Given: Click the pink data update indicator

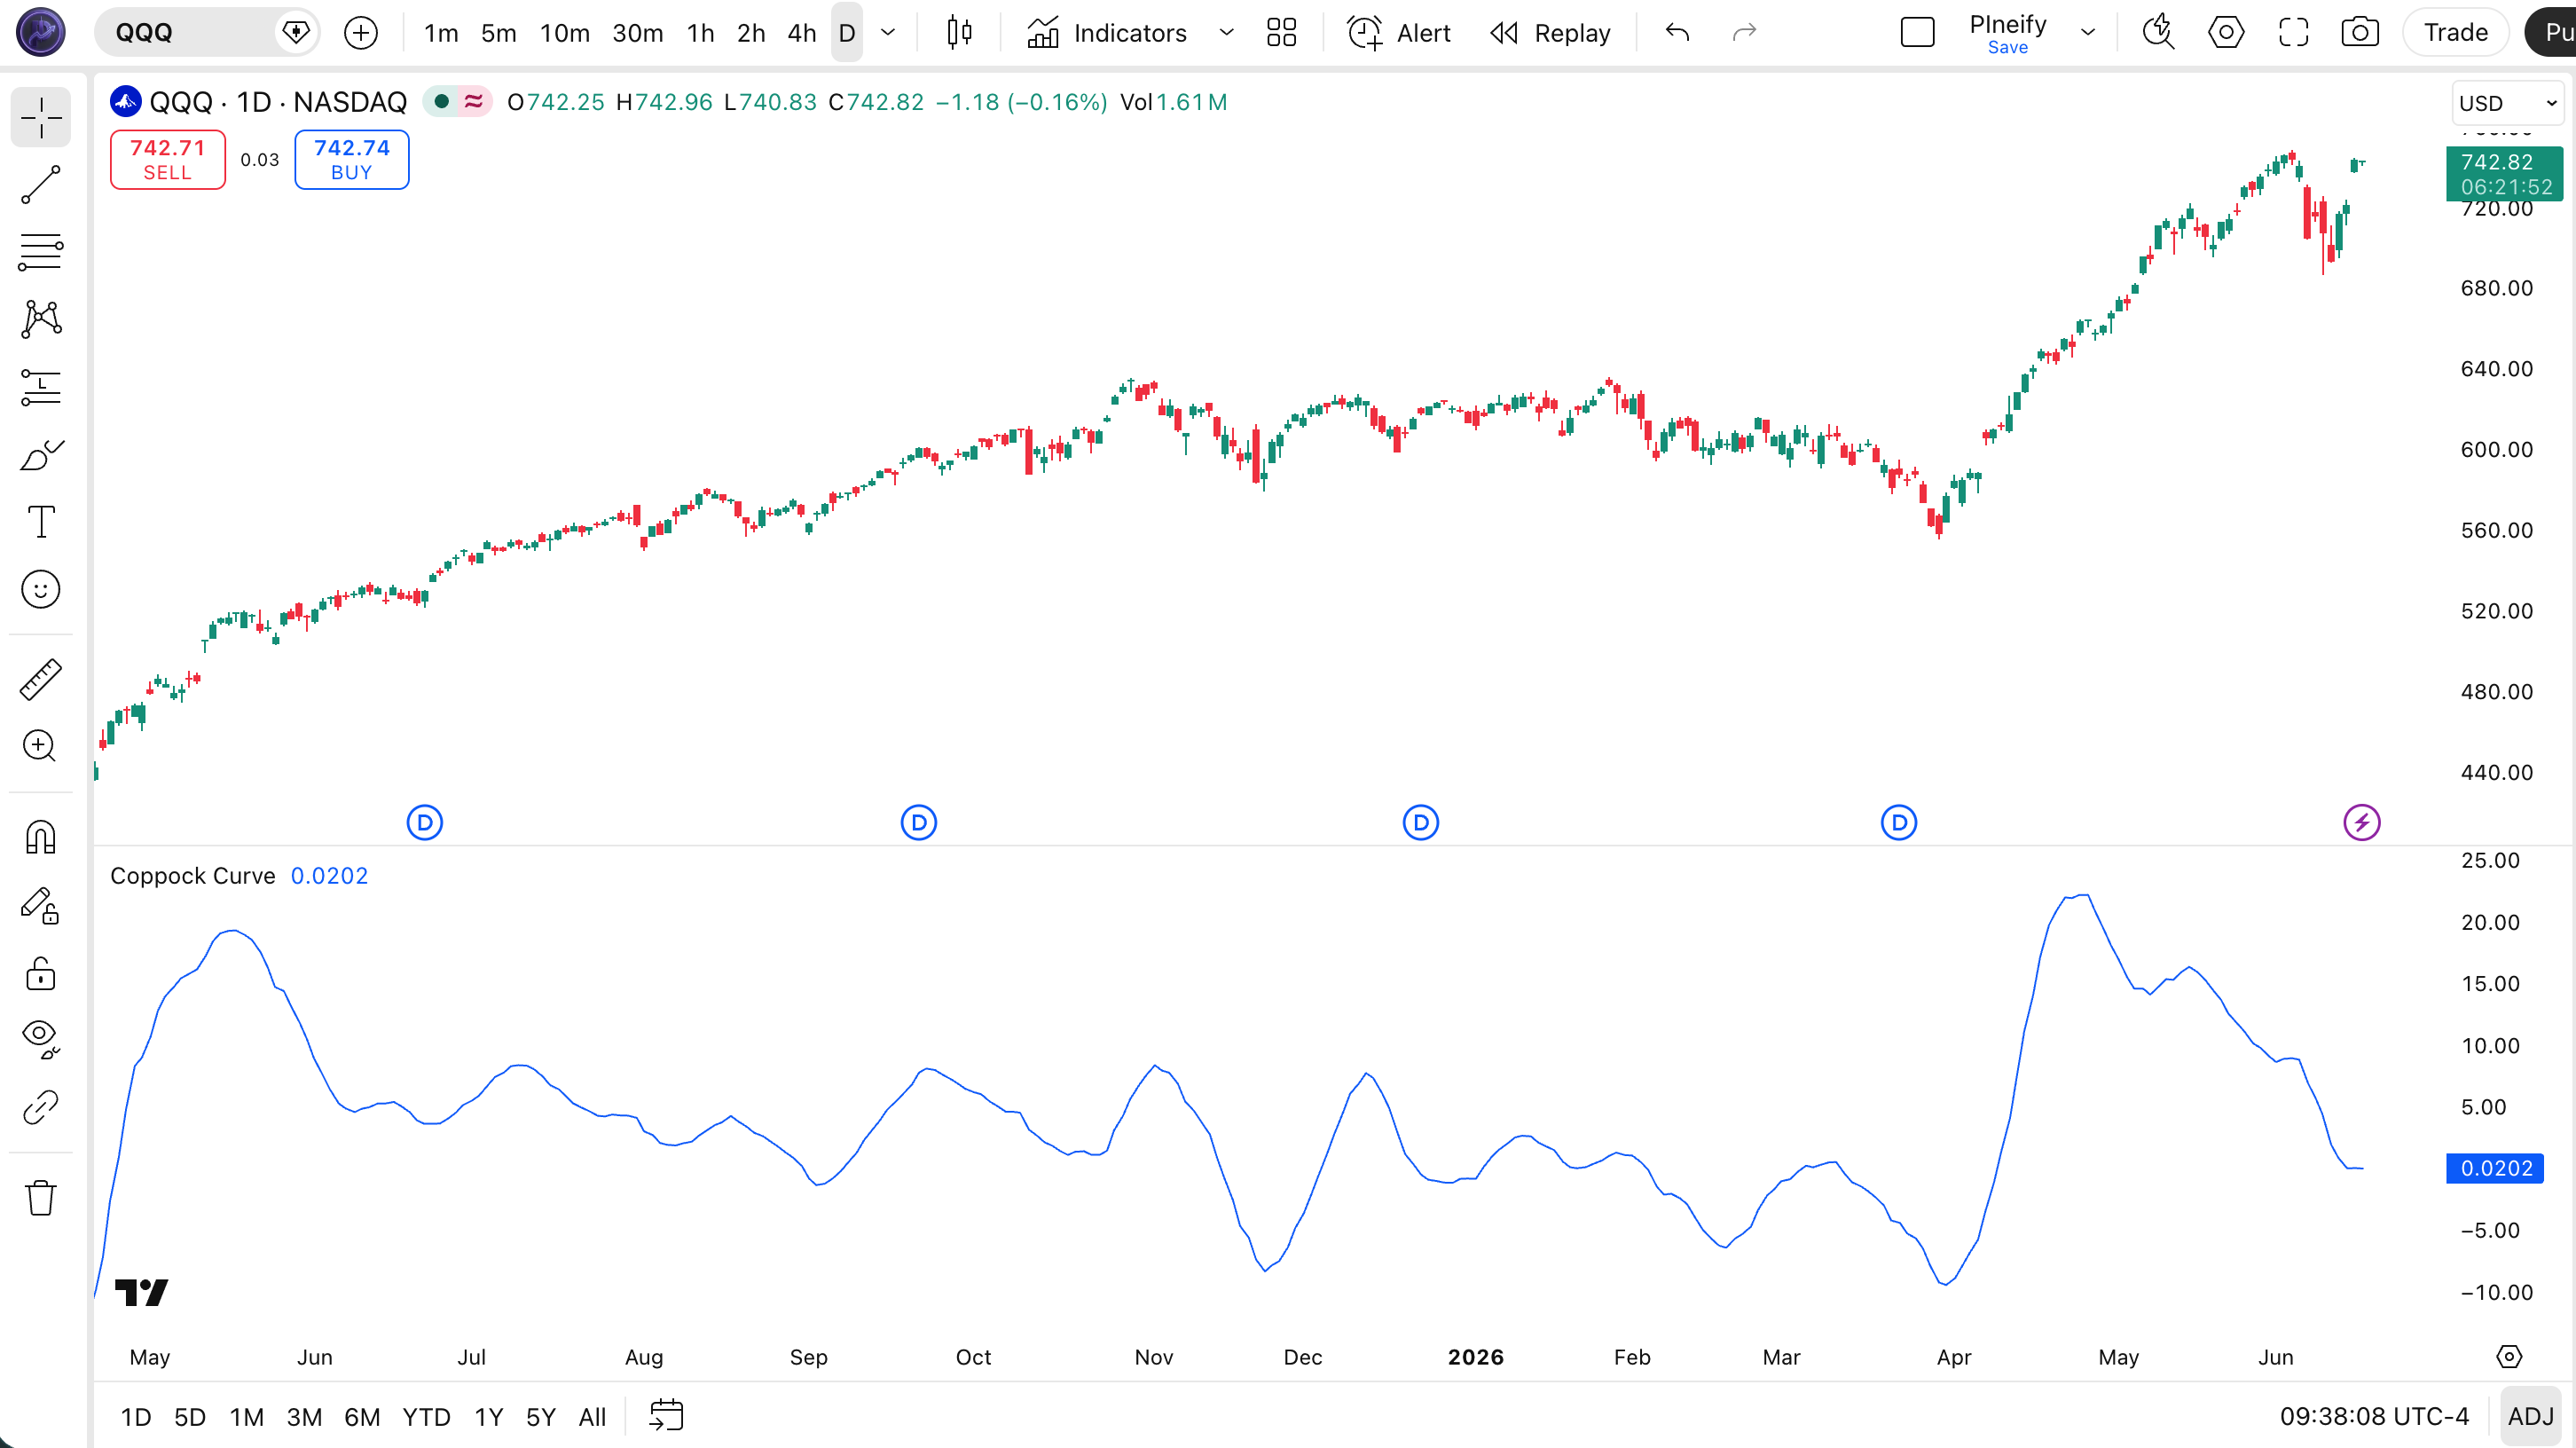Looking at the screenshot, I should (473, 102).
